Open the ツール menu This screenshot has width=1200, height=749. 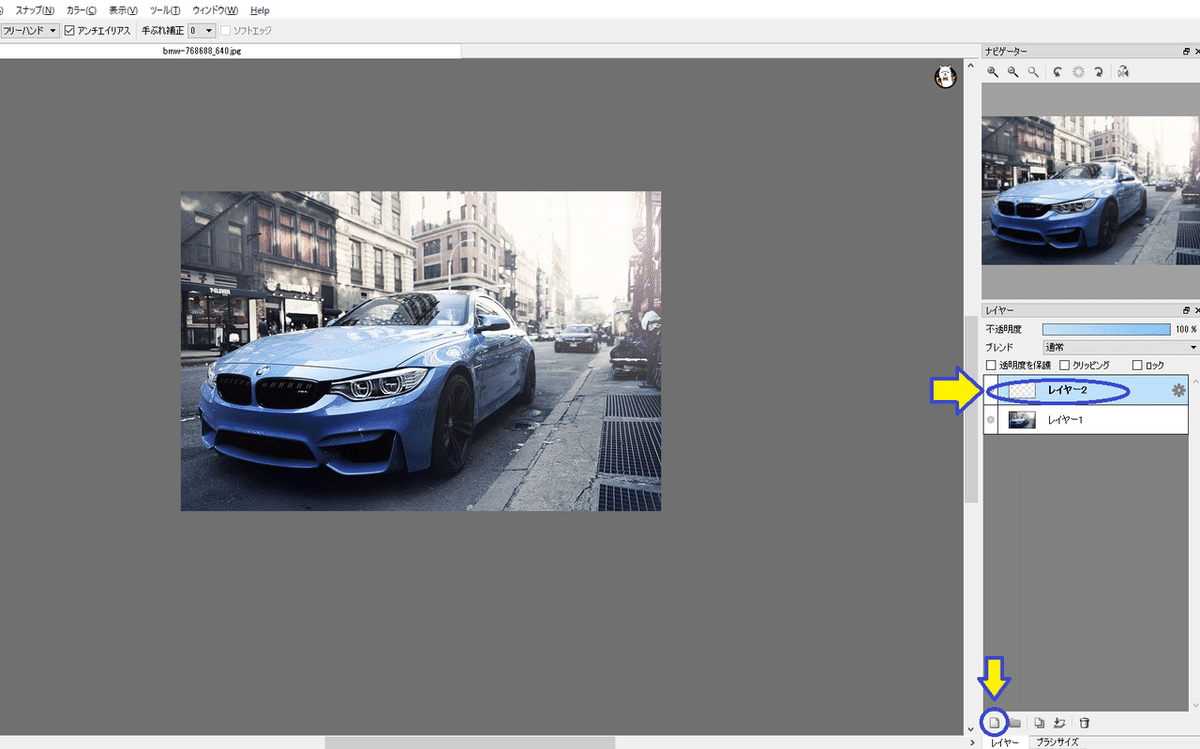point(165,10)
